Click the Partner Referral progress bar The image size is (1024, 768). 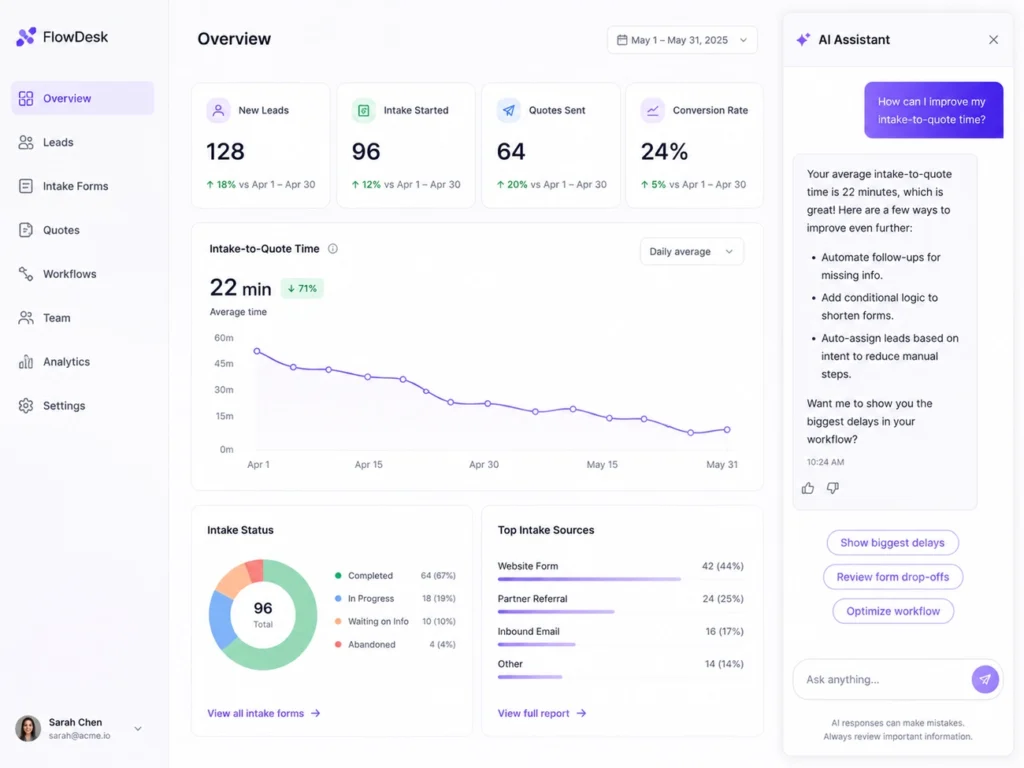[x=556, y=612]
